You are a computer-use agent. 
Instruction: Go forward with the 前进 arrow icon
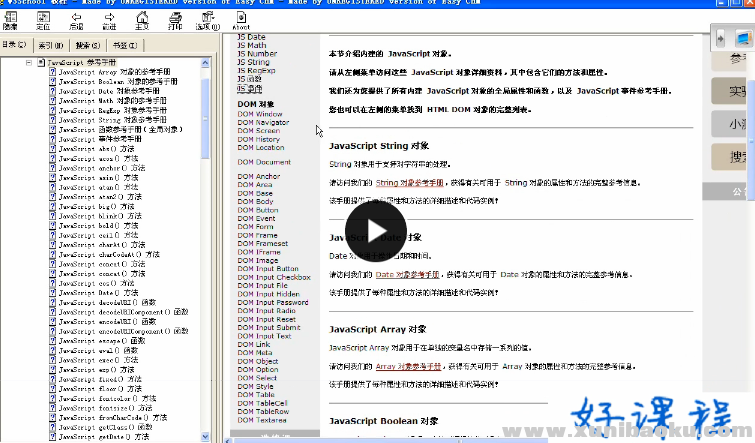110,21
